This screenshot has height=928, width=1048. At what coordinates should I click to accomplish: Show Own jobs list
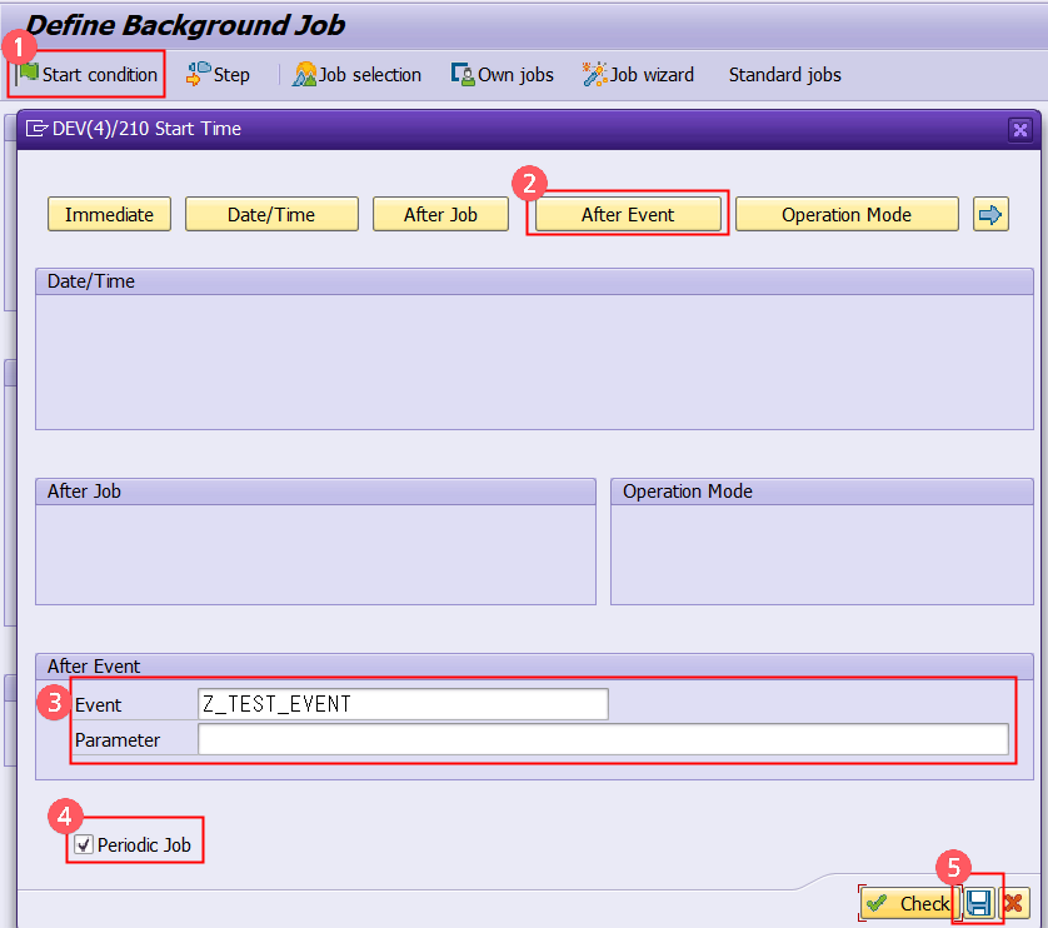tap(503, 74)
